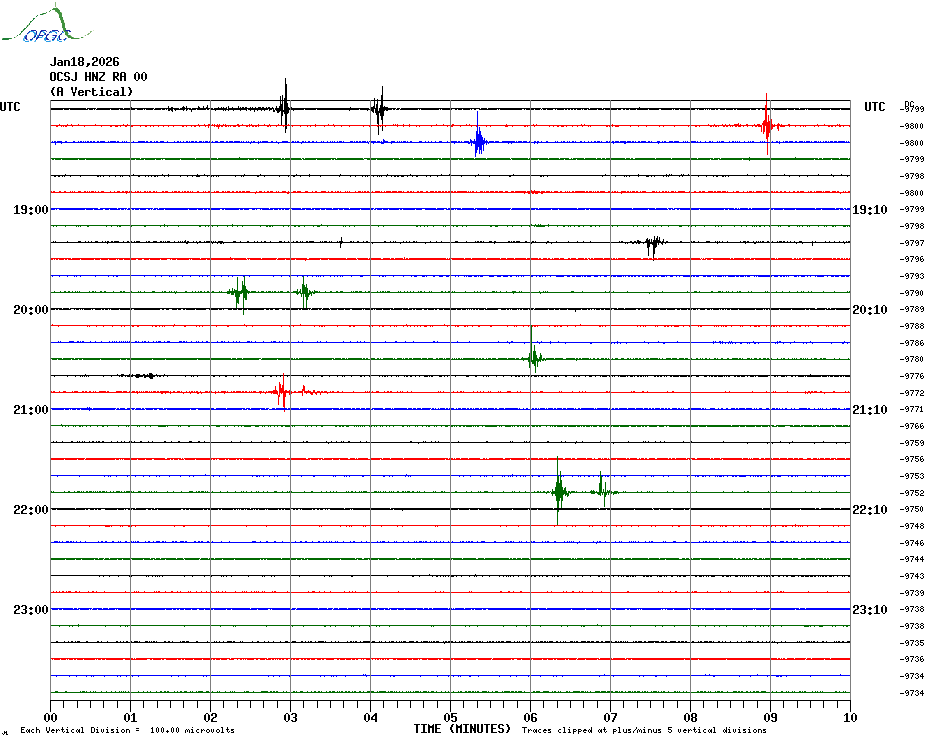The image size is (930, 744).
Task: Select the 21:00 hour marker
Action: point(30,410)
